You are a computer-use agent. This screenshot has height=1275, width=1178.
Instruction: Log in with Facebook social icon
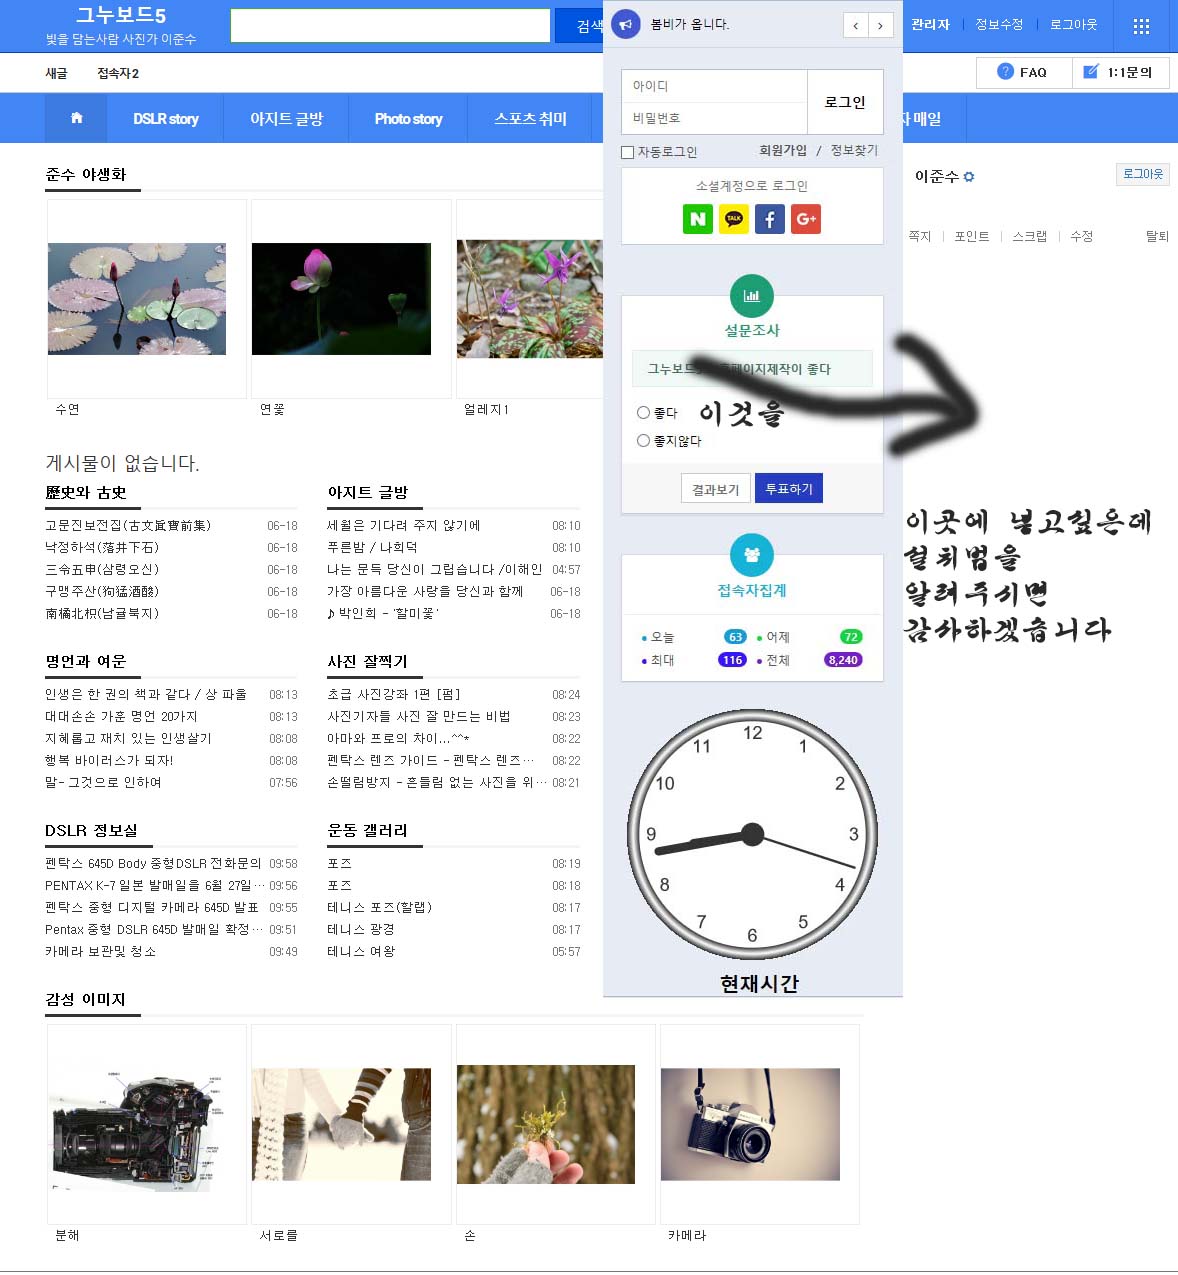769,219
